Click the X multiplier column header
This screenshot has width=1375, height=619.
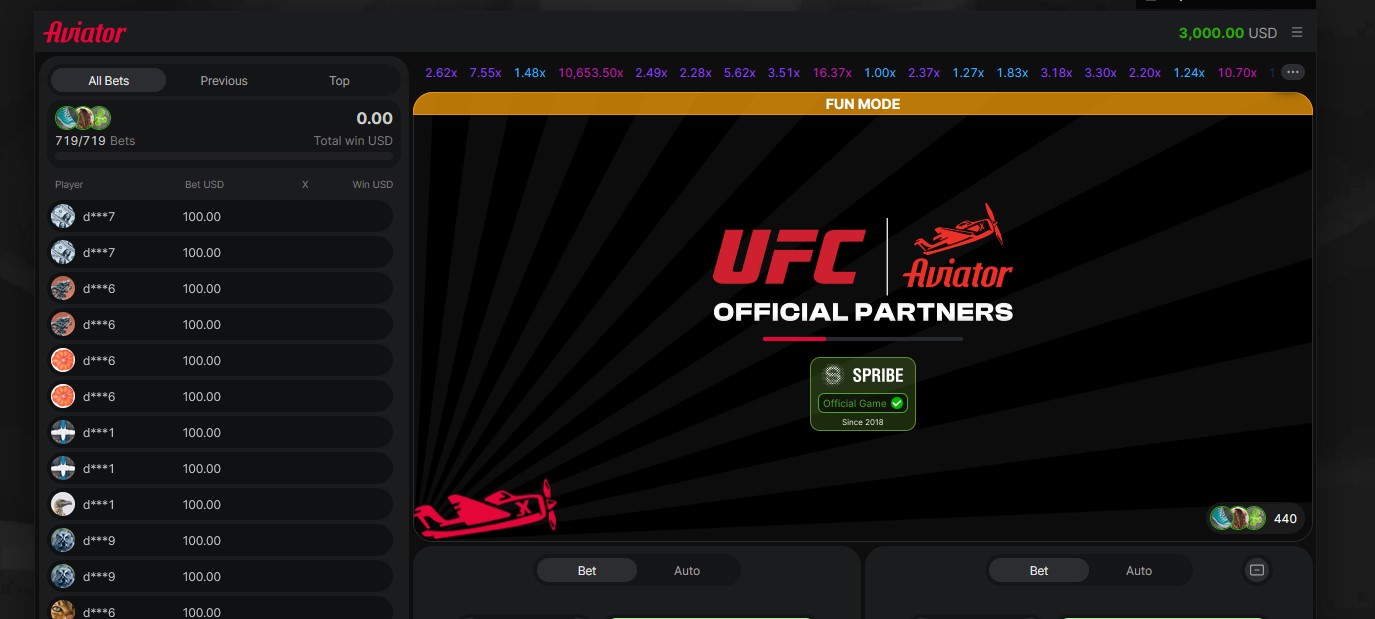(x=305, y=185)
